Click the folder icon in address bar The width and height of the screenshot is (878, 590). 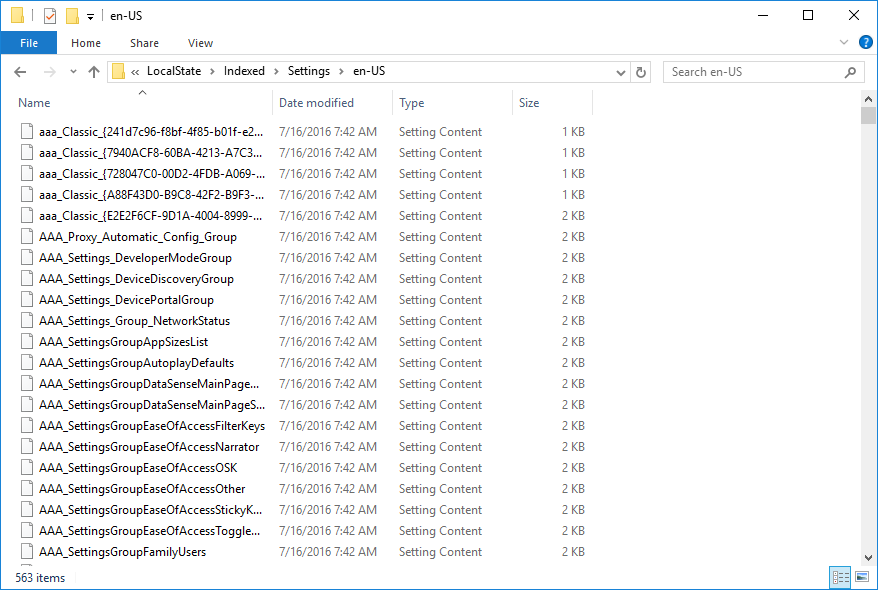coord(118,72)
